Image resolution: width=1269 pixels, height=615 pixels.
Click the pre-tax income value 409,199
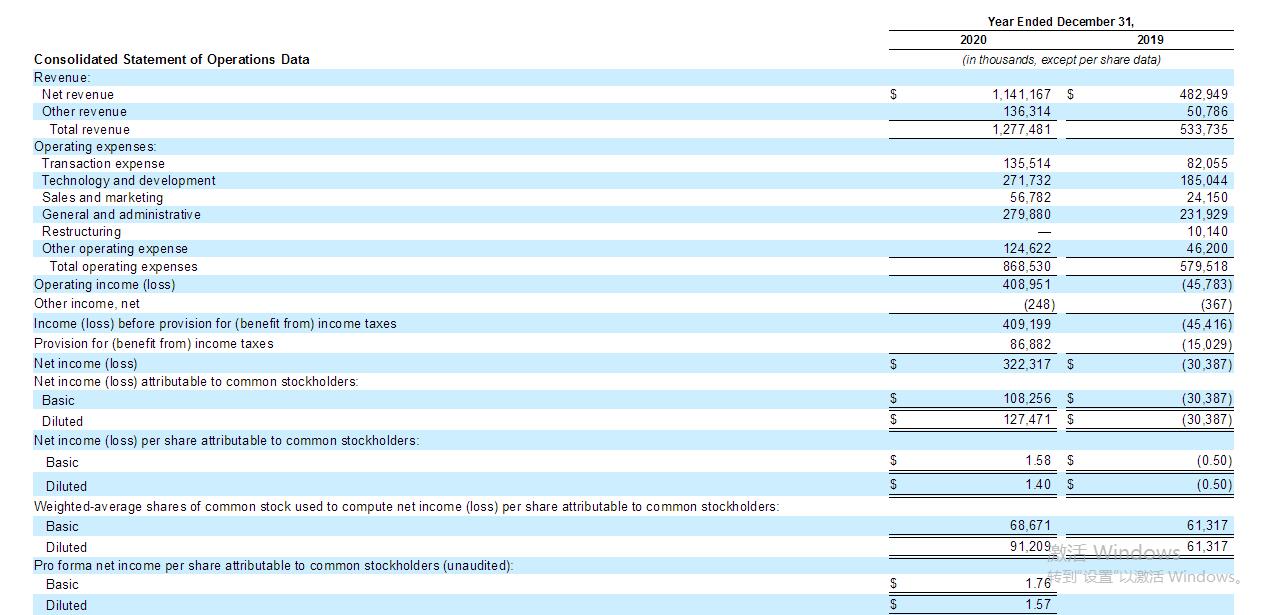[1027, 325]
